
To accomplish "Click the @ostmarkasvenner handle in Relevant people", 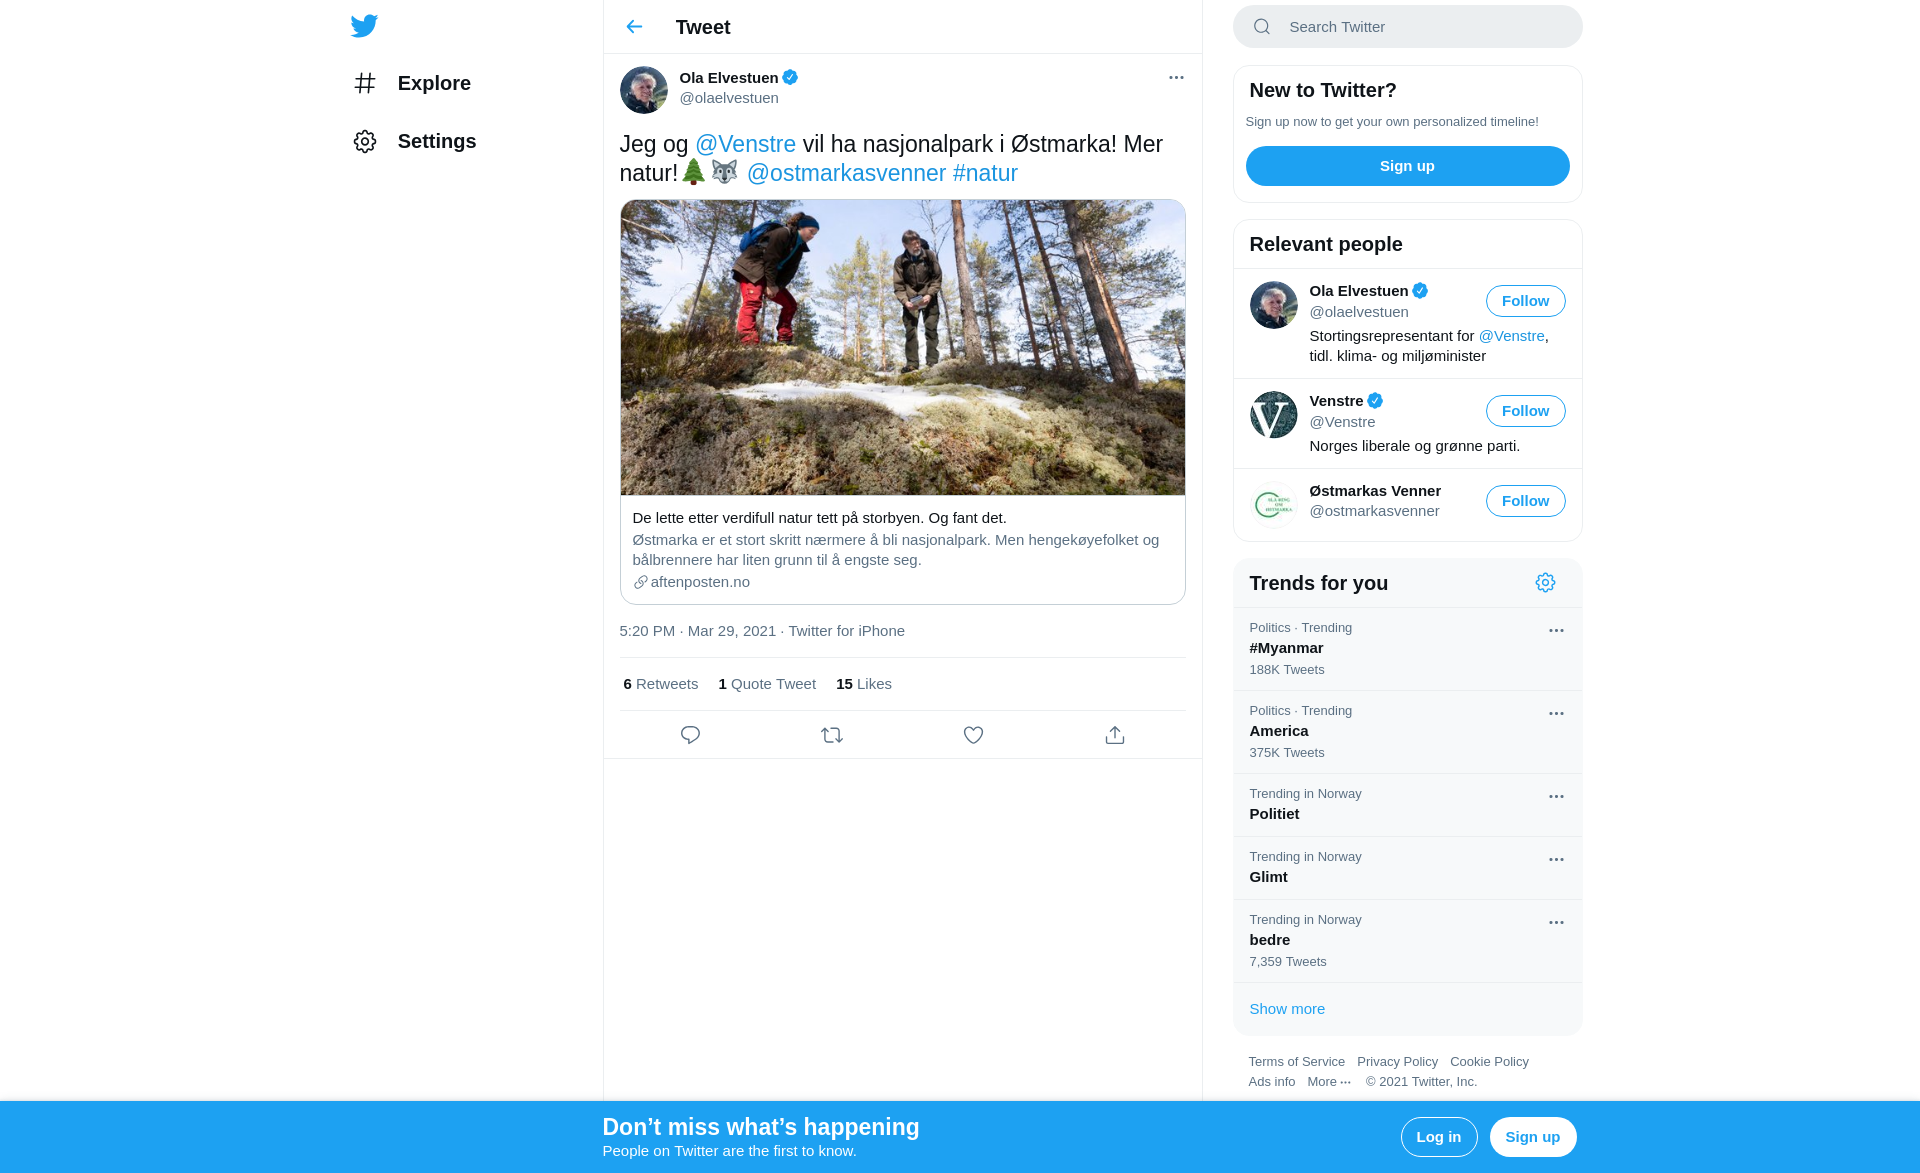I will [1374, 511].
